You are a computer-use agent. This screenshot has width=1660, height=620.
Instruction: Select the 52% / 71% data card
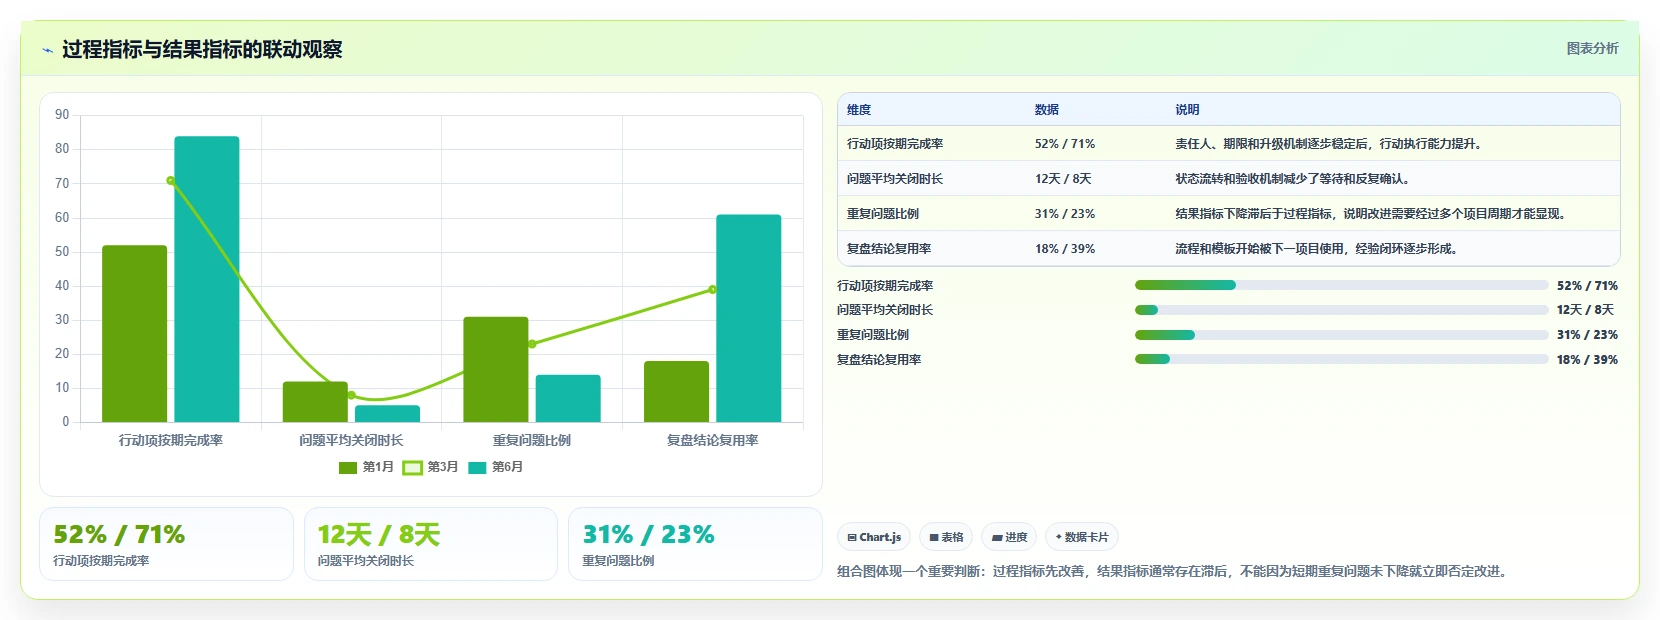(166, 544)
